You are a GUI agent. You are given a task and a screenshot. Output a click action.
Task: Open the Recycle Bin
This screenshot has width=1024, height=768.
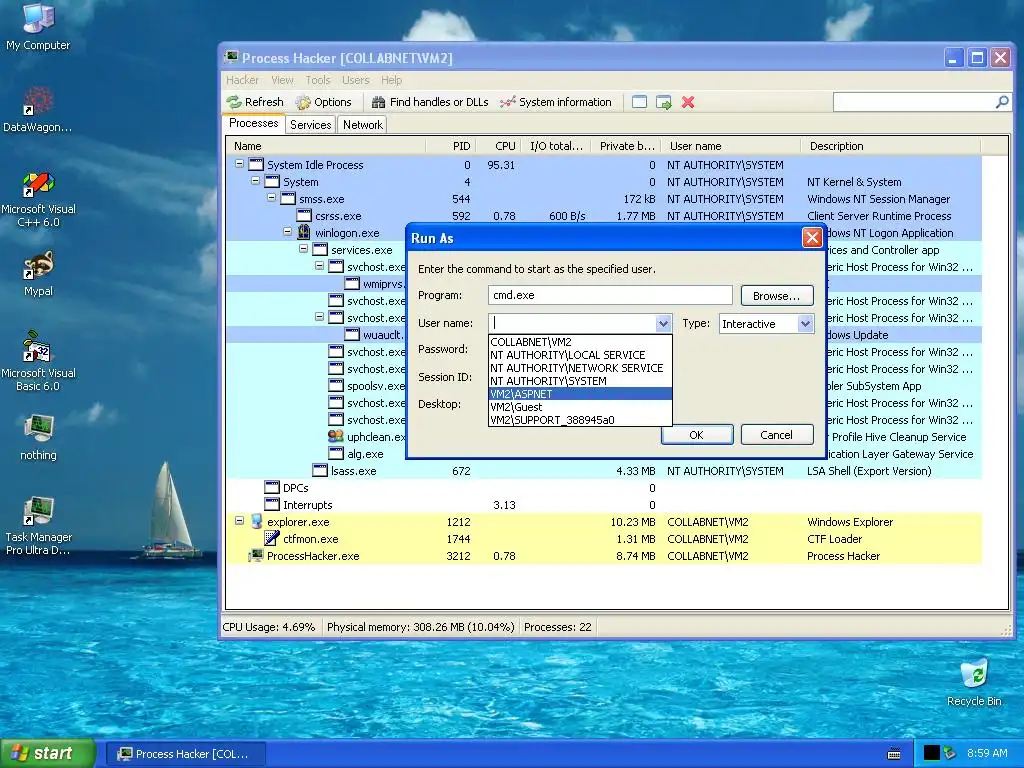974,682
